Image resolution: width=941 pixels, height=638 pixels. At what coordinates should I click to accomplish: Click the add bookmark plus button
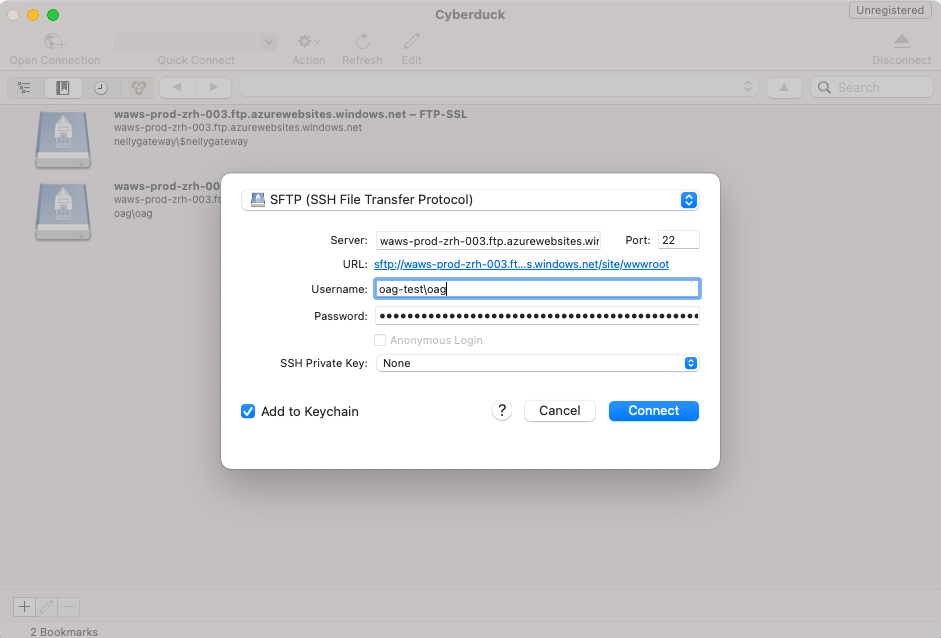point(23,607)
